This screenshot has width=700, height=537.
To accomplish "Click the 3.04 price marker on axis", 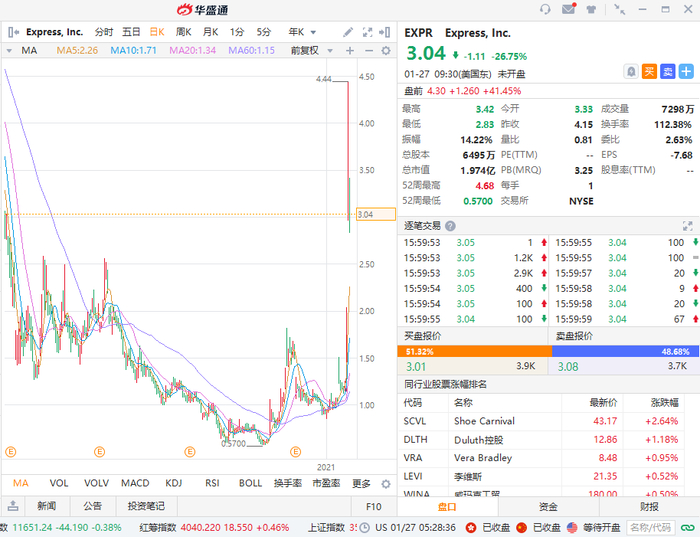I will click(x=376, y=214).
